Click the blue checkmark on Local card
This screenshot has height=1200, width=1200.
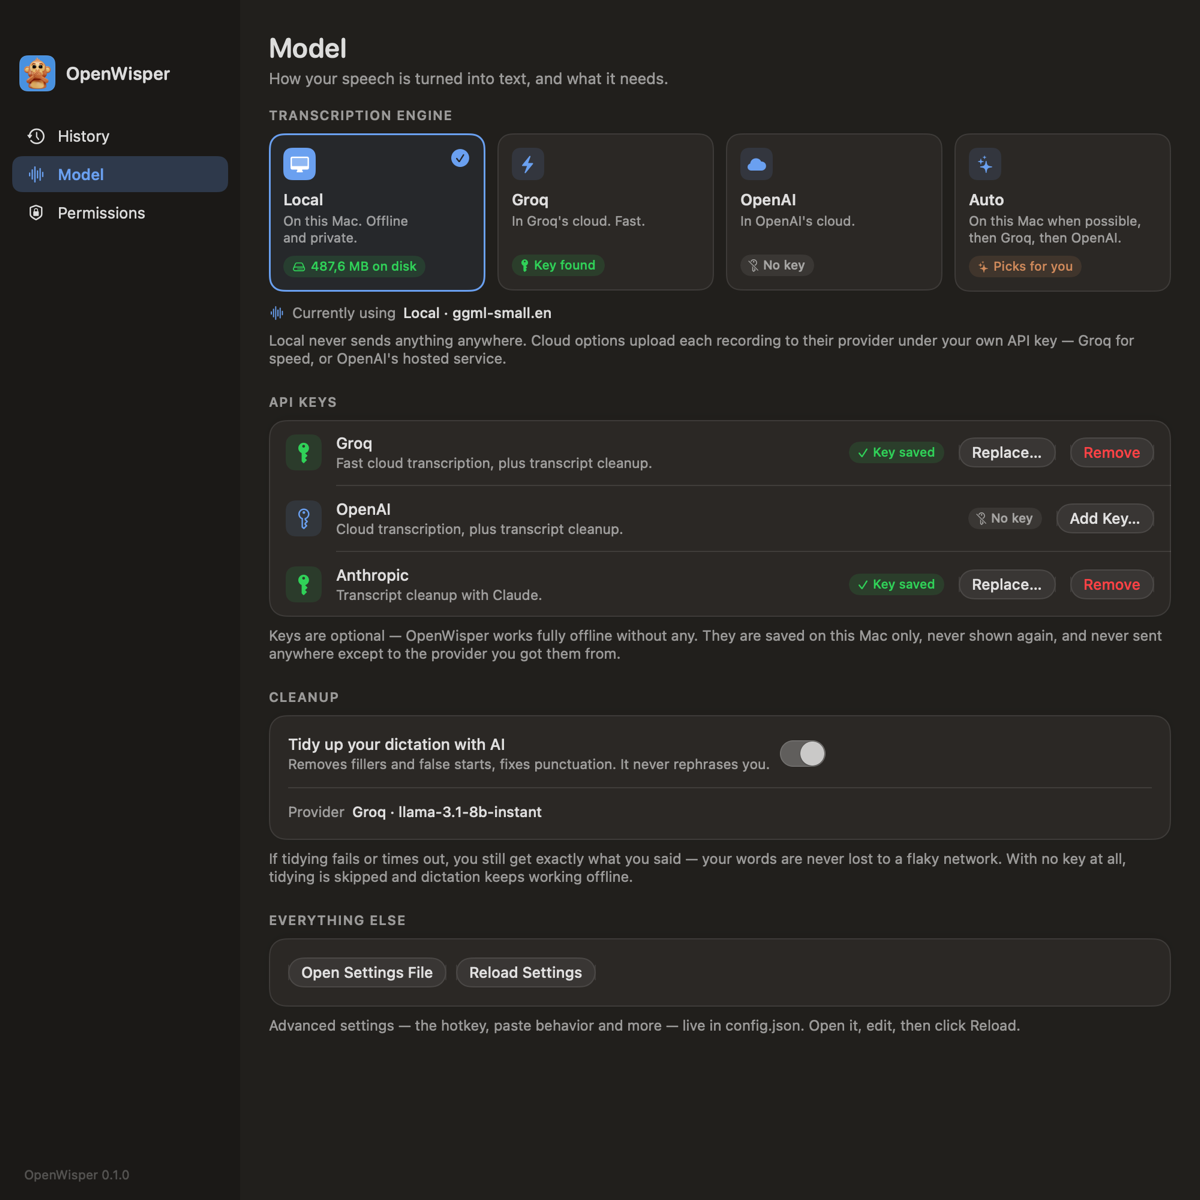click(x=460, y=158)
